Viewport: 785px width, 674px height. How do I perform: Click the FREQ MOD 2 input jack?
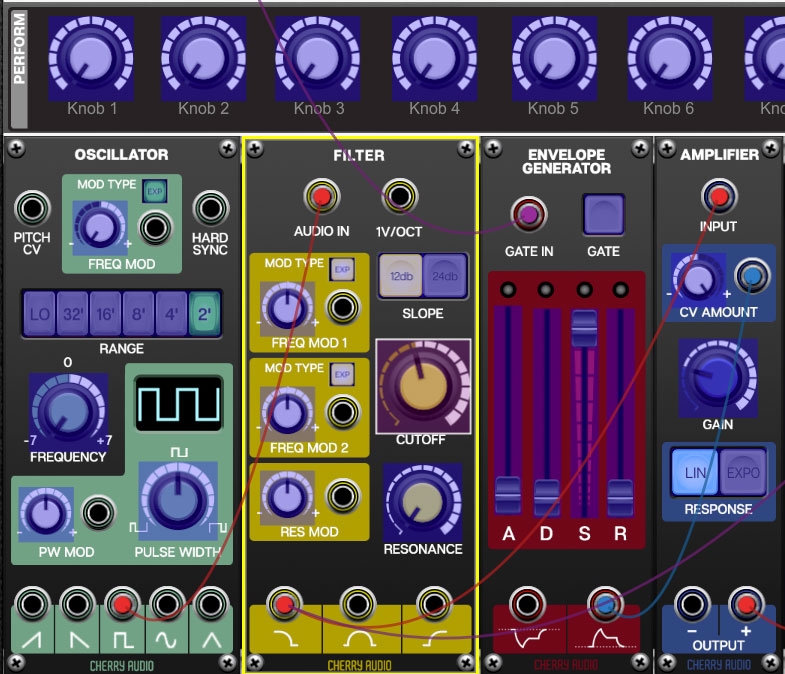(343, 412)
